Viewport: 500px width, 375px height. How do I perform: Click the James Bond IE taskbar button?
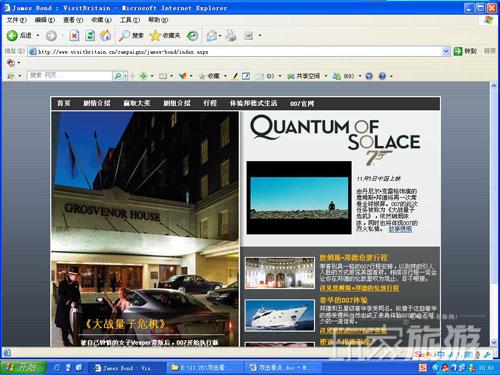click(x=126, y=368)
